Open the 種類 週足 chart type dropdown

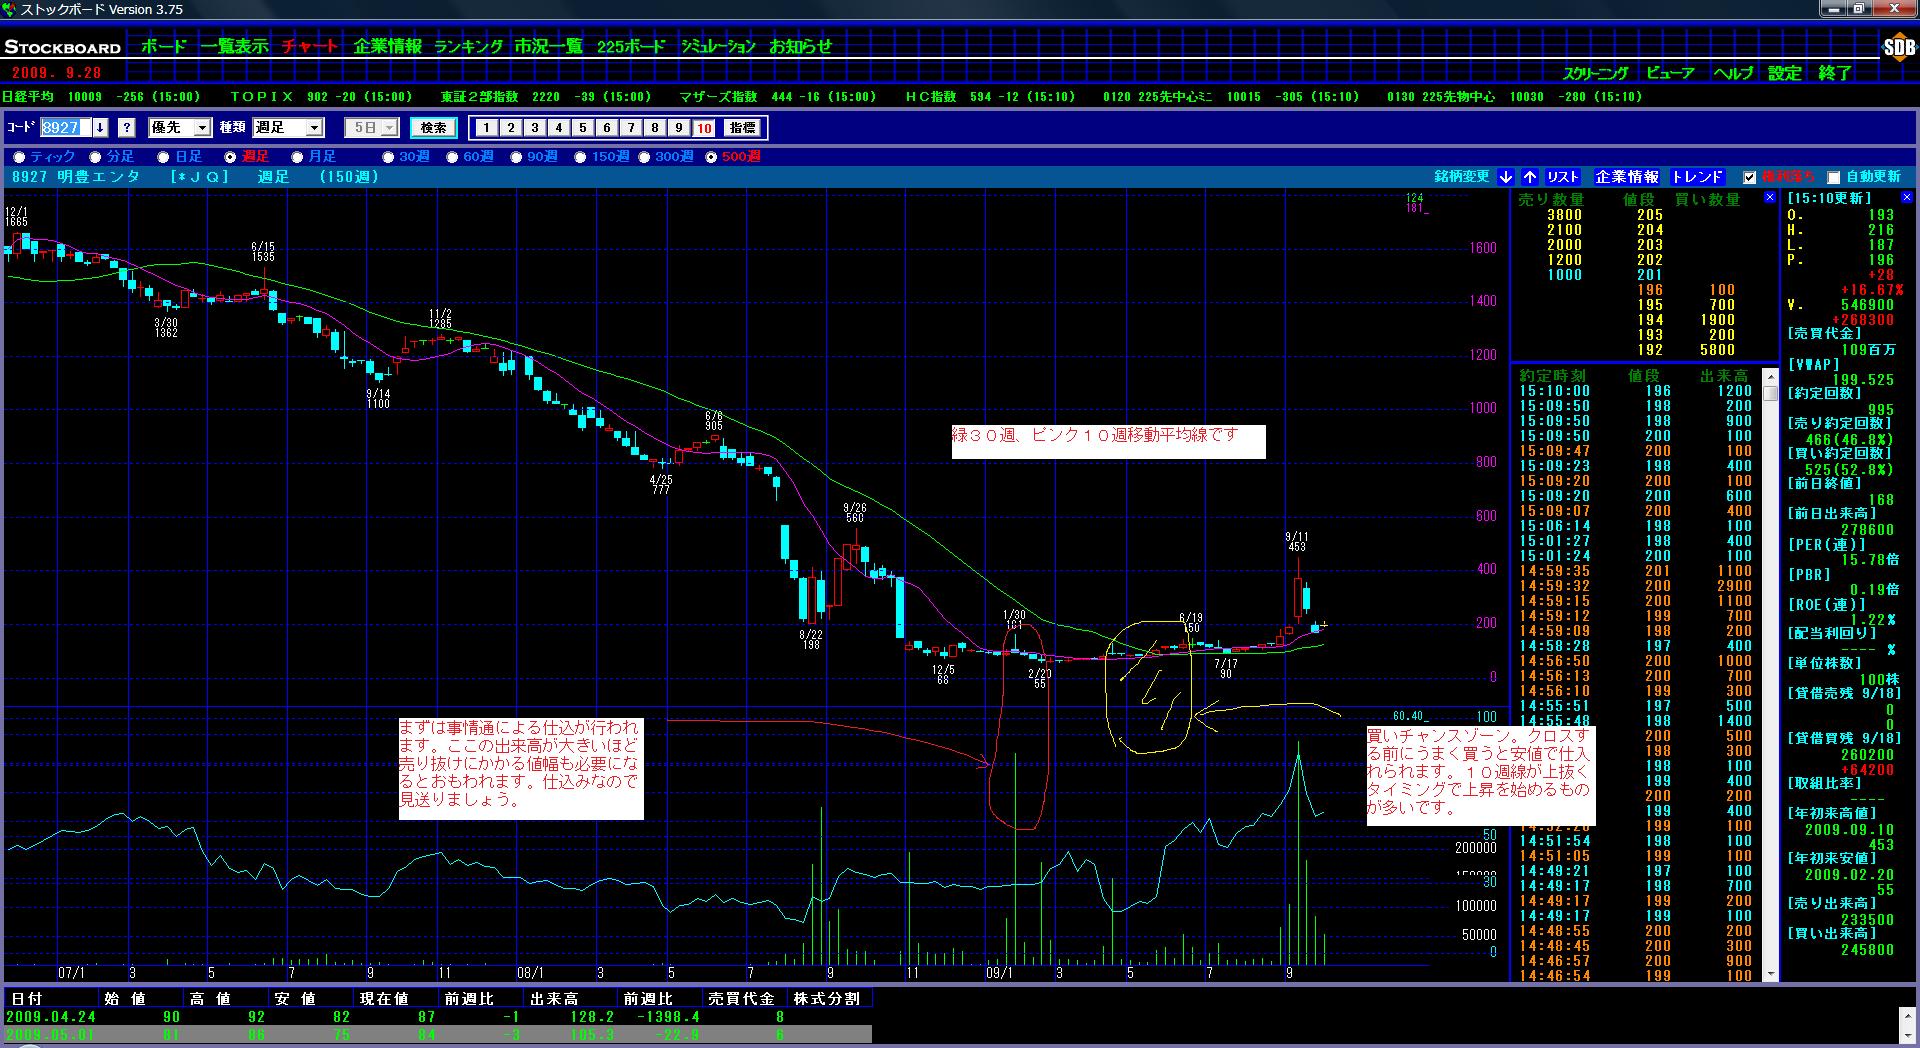(314, 128)
